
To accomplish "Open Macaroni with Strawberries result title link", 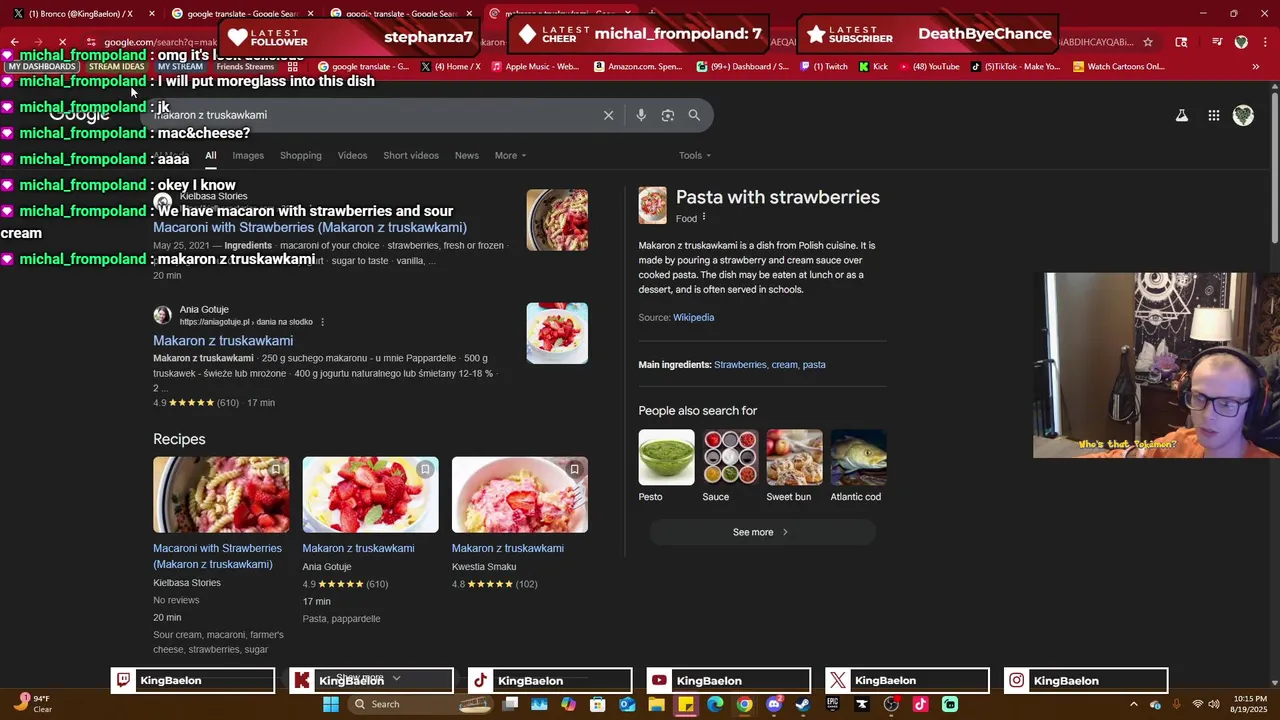I will tap(310, 227).
